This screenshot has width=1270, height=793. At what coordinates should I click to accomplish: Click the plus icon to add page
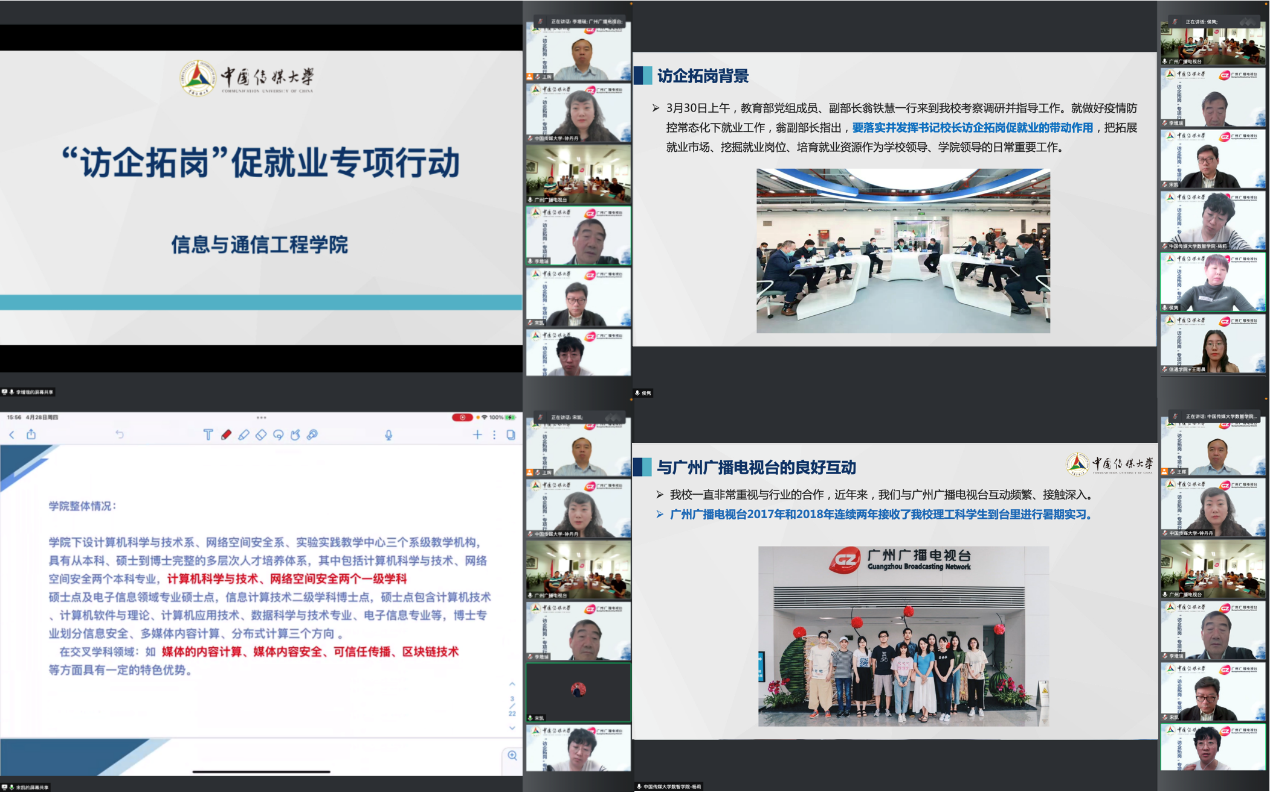478,435
